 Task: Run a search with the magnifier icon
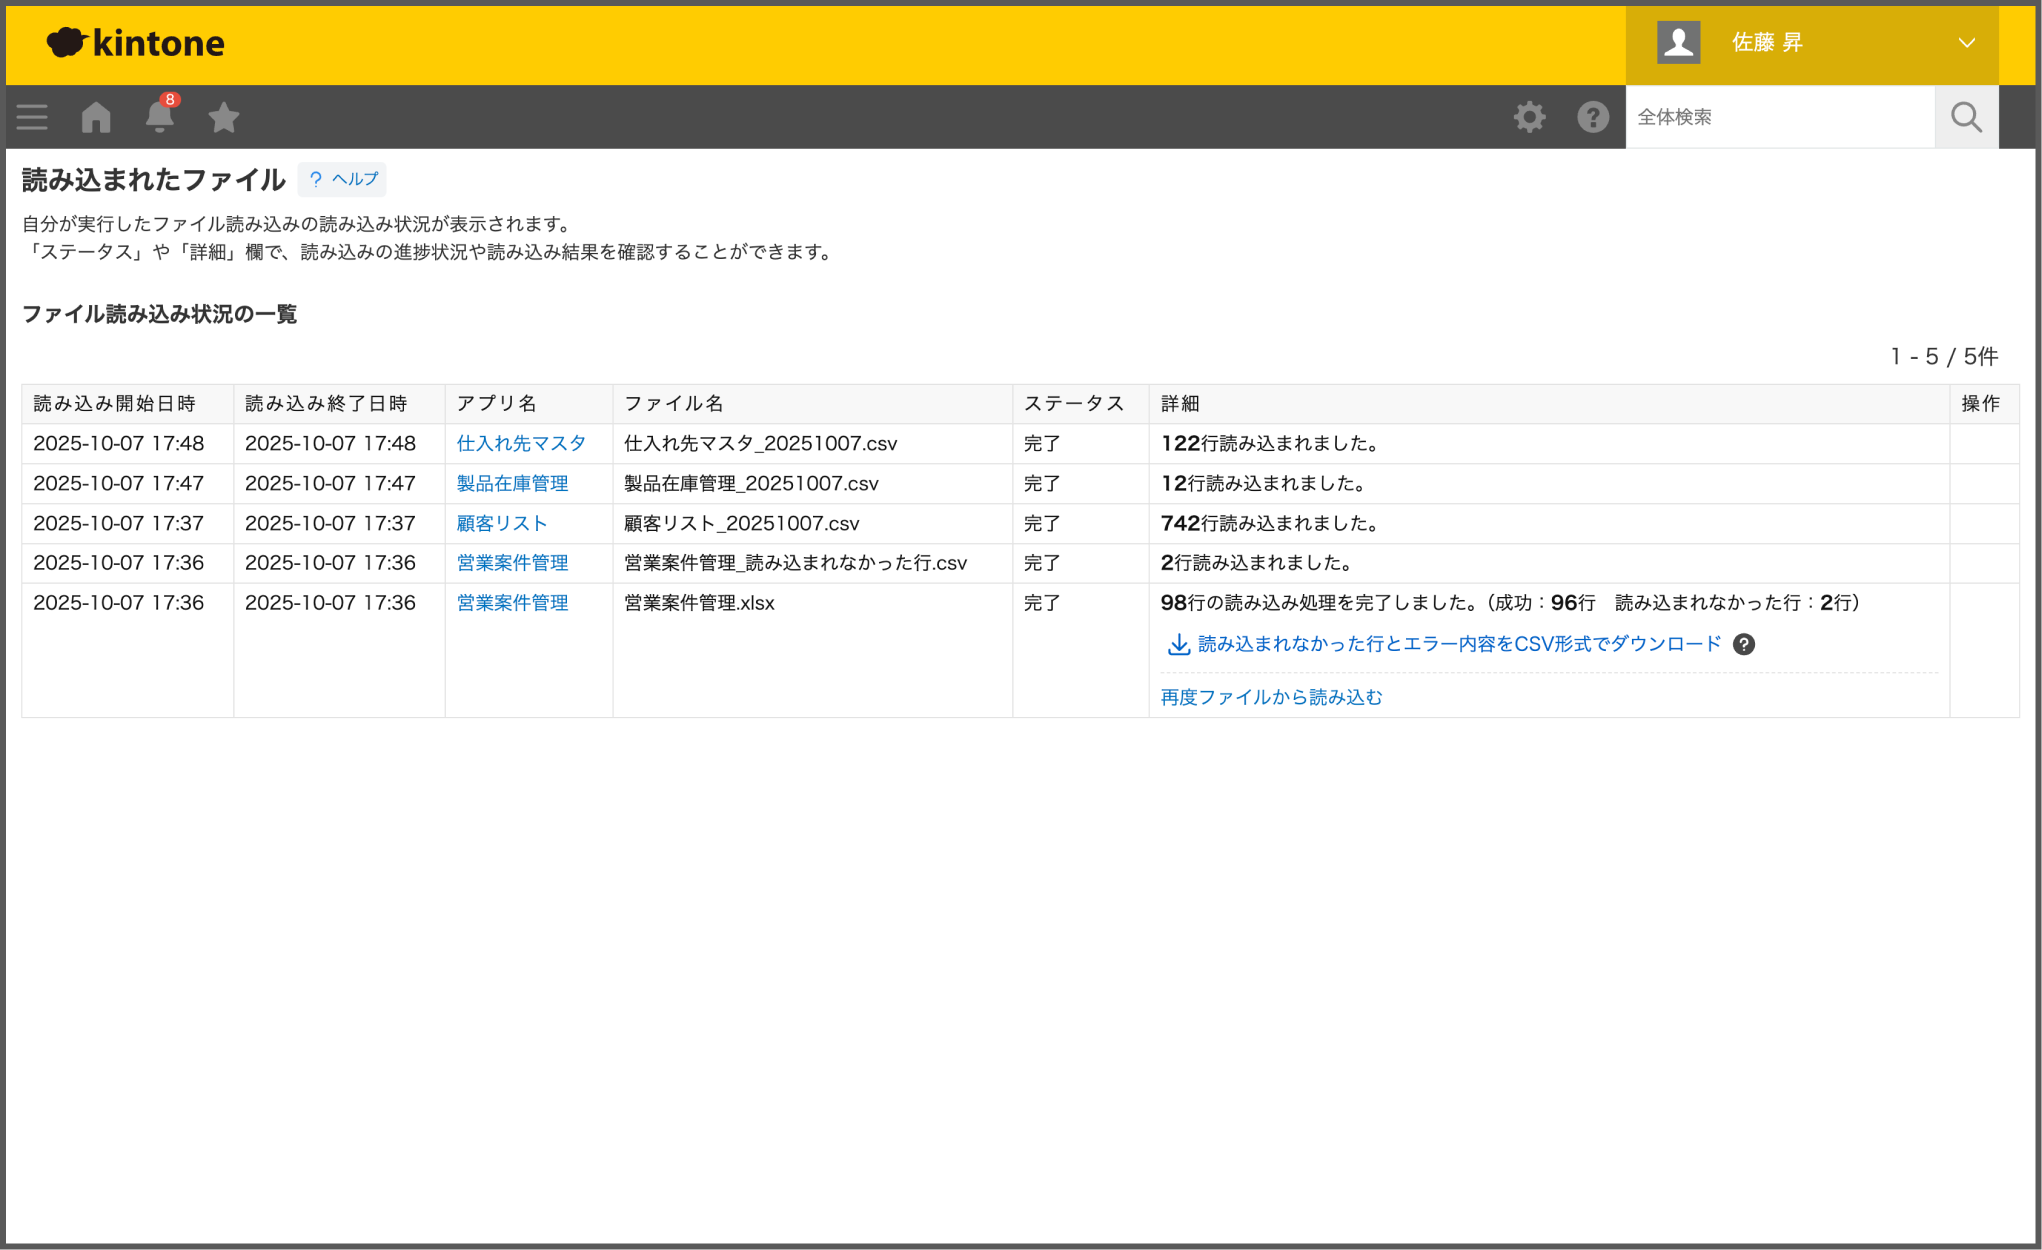tap(1966, 116)
